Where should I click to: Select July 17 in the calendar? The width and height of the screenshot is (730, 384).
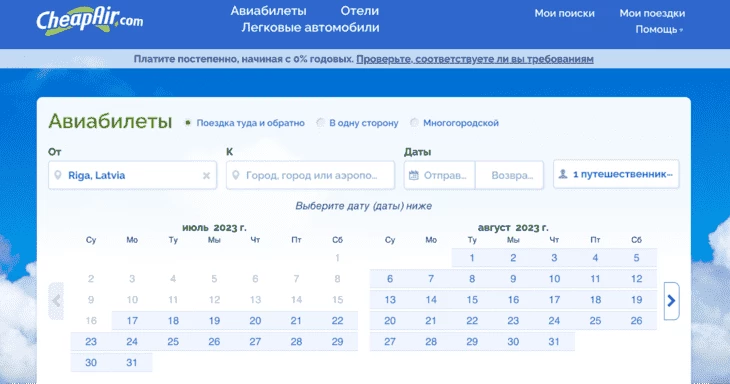[132, 321]
